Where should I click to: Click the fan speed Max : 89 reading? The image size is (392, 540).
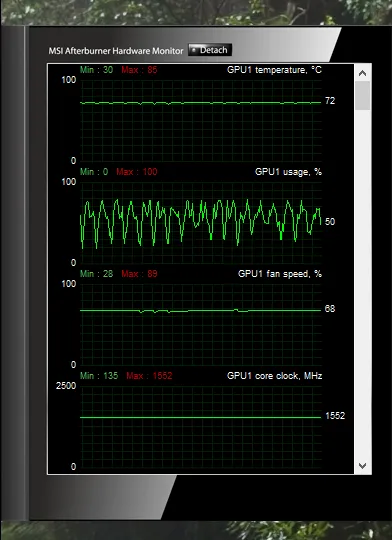(x=139, y=274)
